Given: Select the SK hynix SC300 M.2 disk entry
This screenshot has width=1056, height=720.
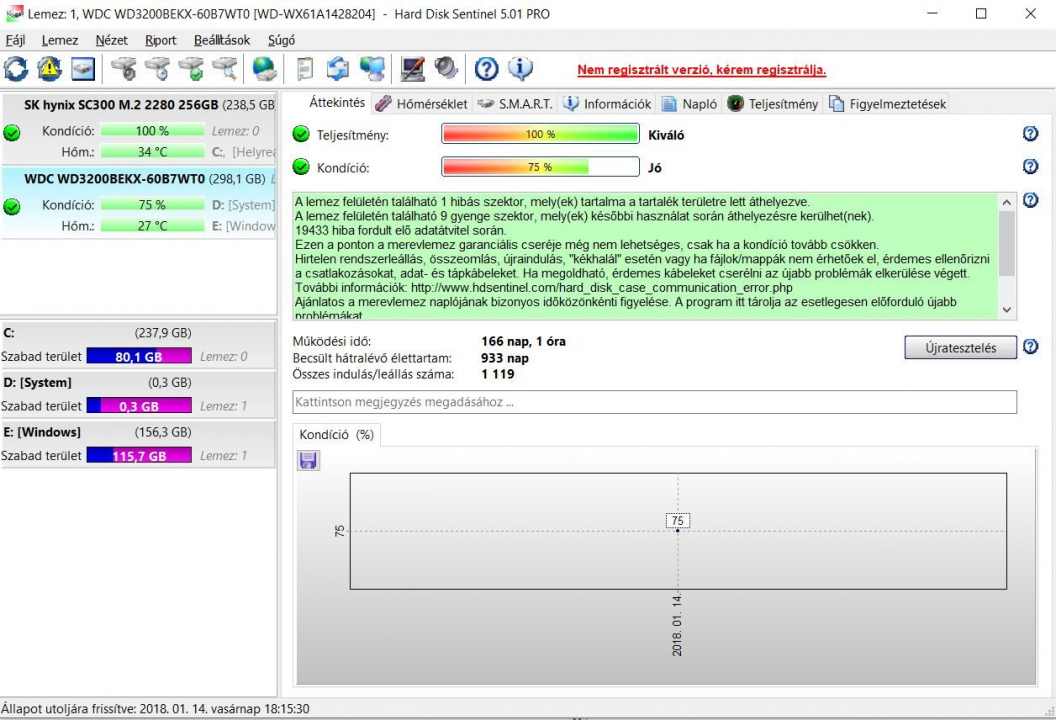Looking at the screenshot, I should (139, 129).
